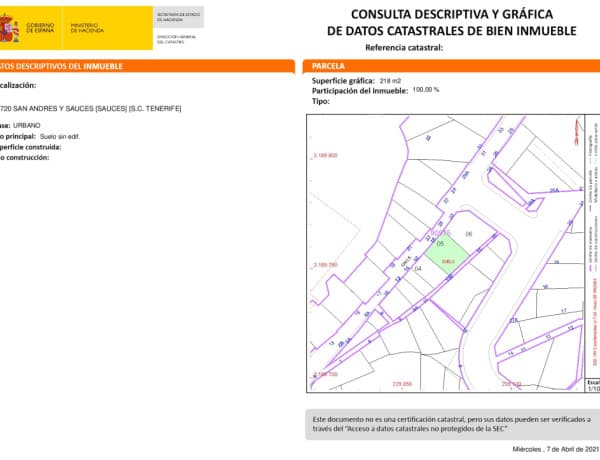This screenshot has width=600, height=460.
Task: Click the Spanish coat of arms logo
Action: coord(8,28)
